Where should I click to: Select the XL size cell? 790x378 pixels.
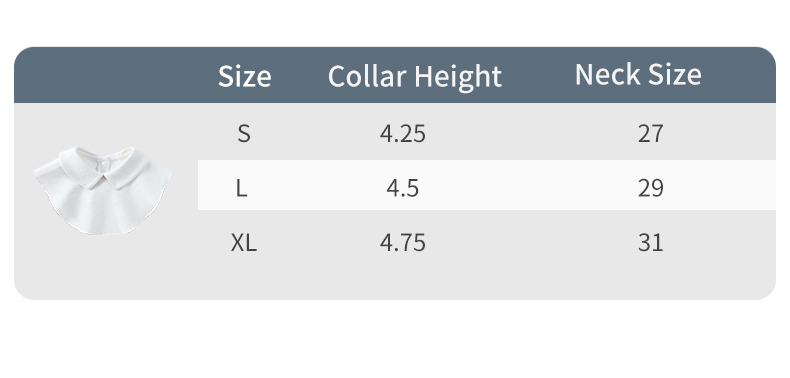244,242
